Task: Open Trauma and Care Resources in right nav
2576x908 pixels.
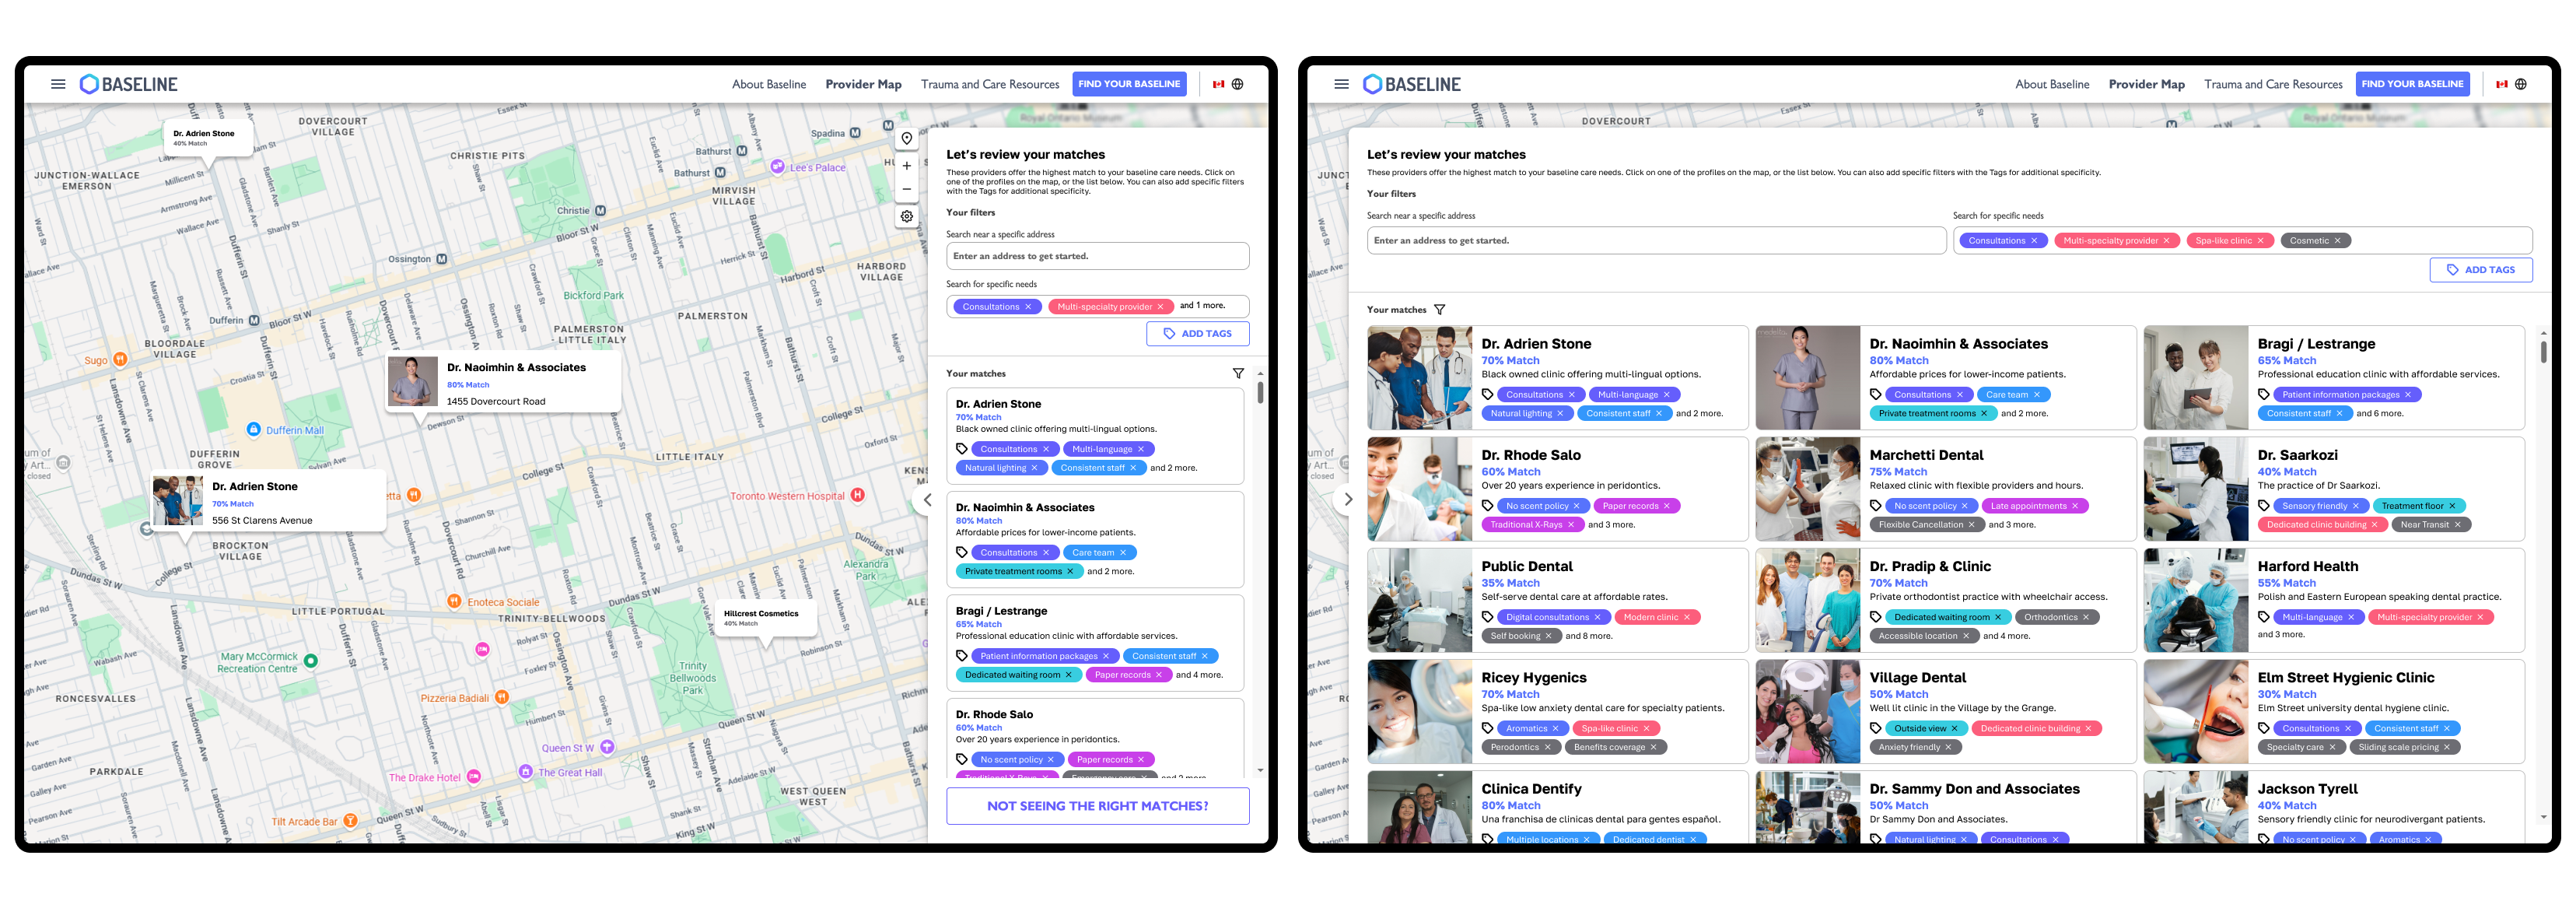Action: 2273,84
